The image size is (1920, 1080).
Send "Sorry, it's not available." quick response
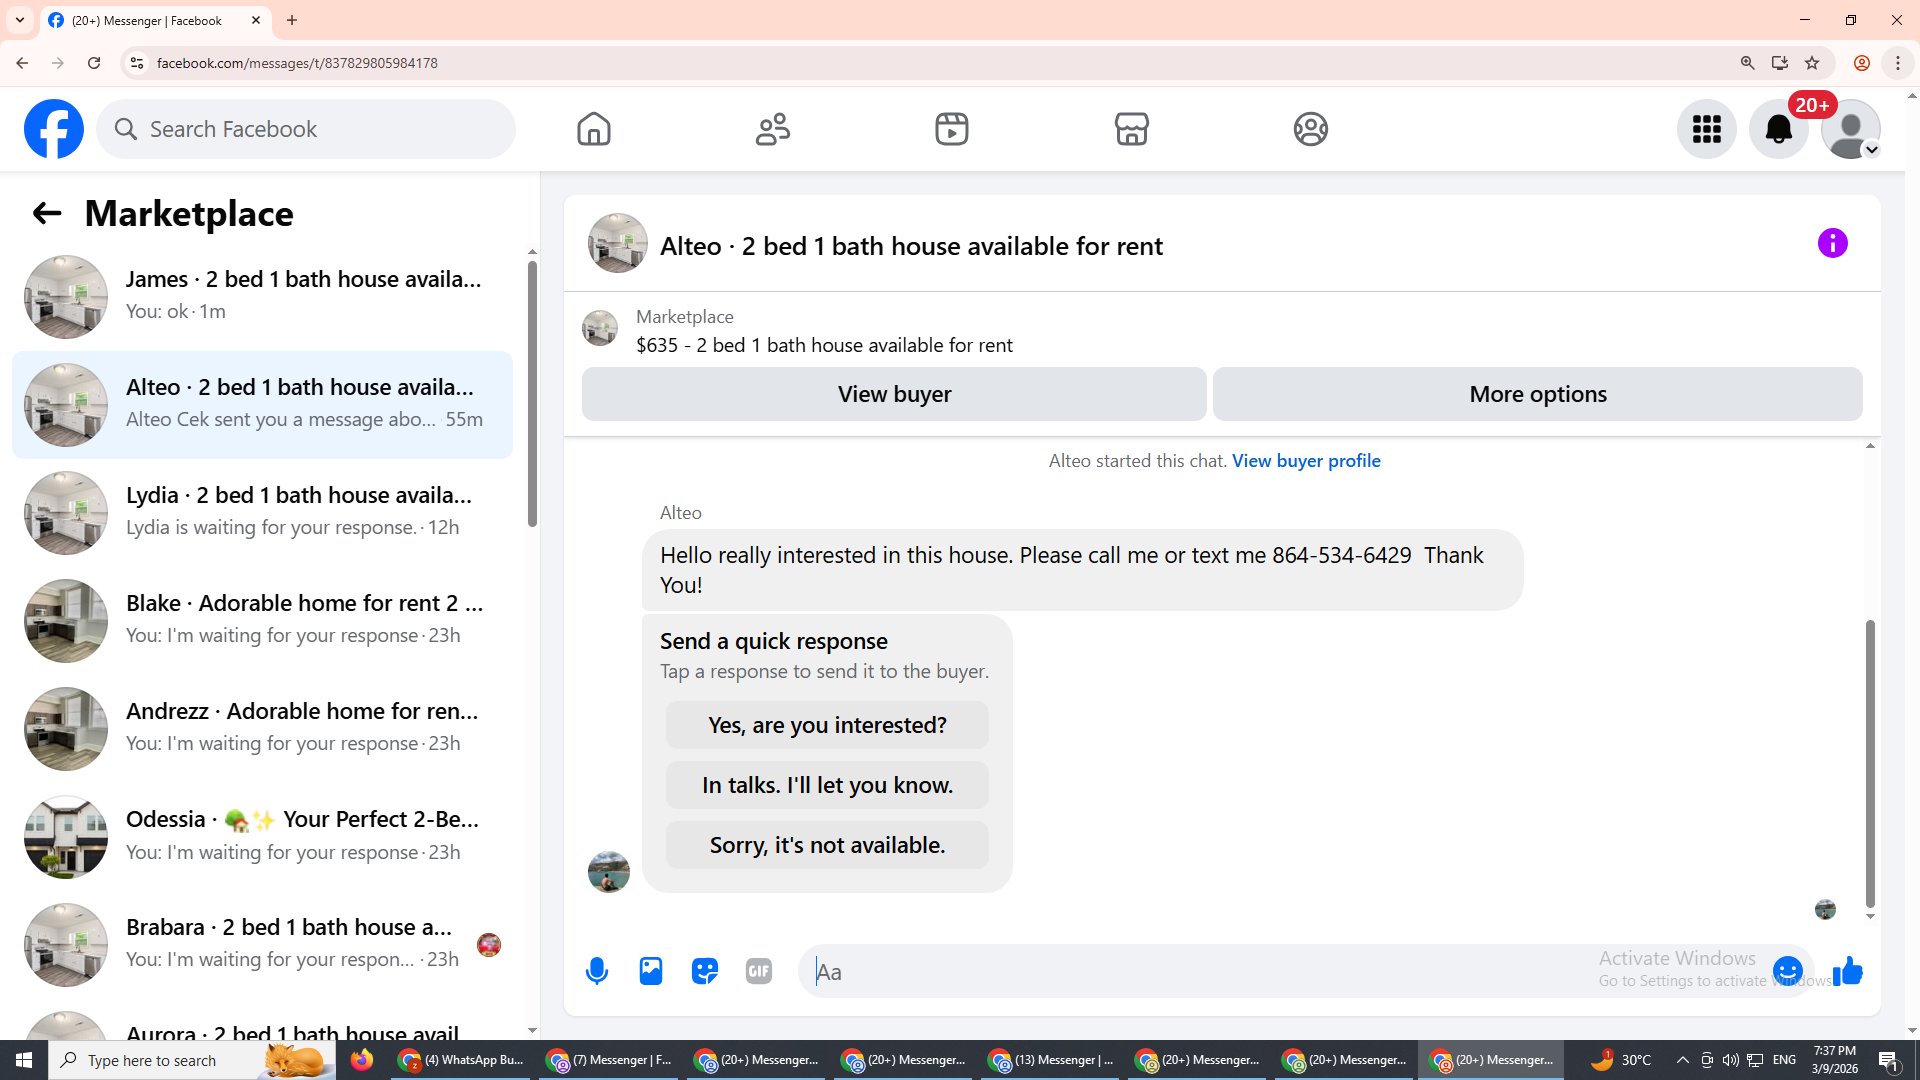point(827,845)
